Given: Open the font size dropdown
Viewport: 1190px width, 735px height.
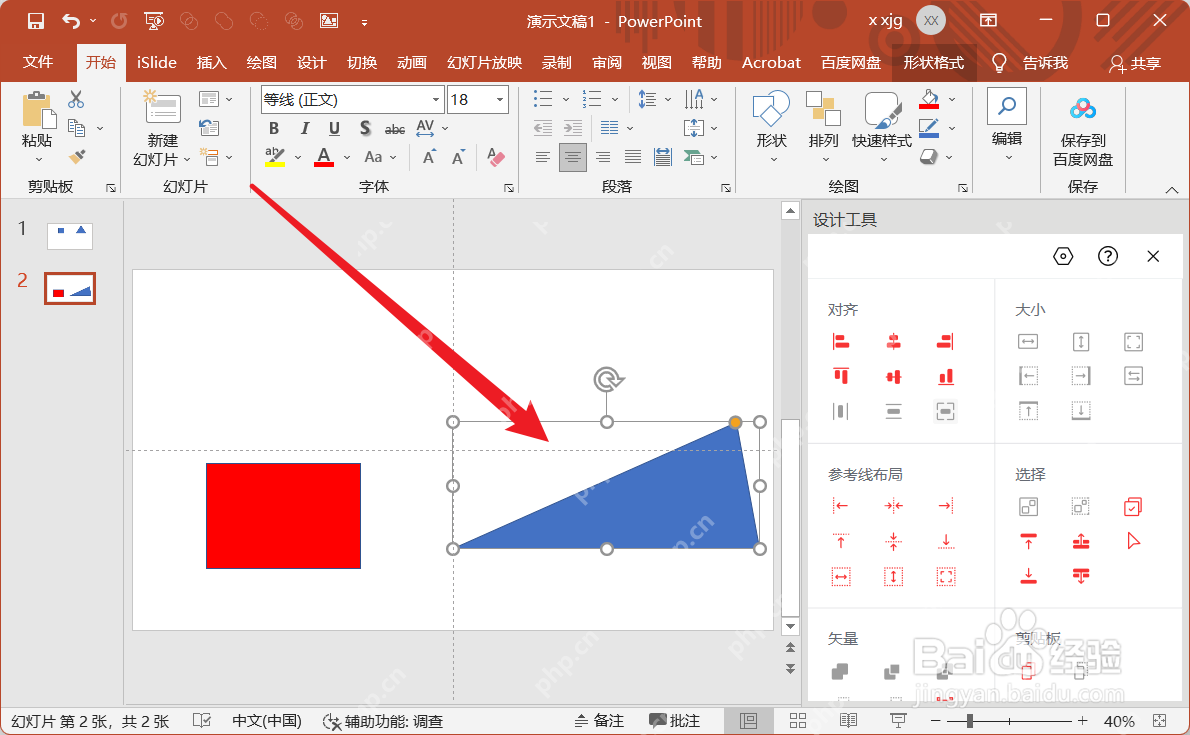Looking at the screenshot, I should (500, 99).
